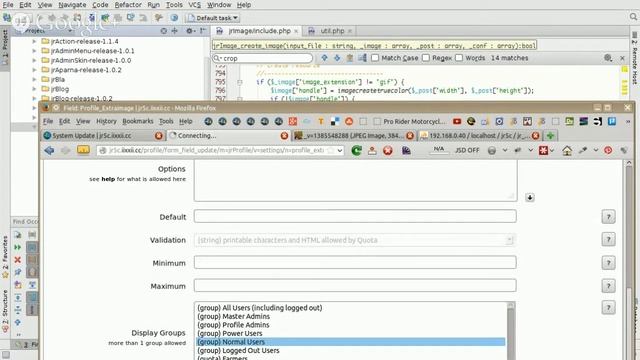Click scroll-from-source target icon in Project panel
640x360 pixels.
[x=164, y=31]
